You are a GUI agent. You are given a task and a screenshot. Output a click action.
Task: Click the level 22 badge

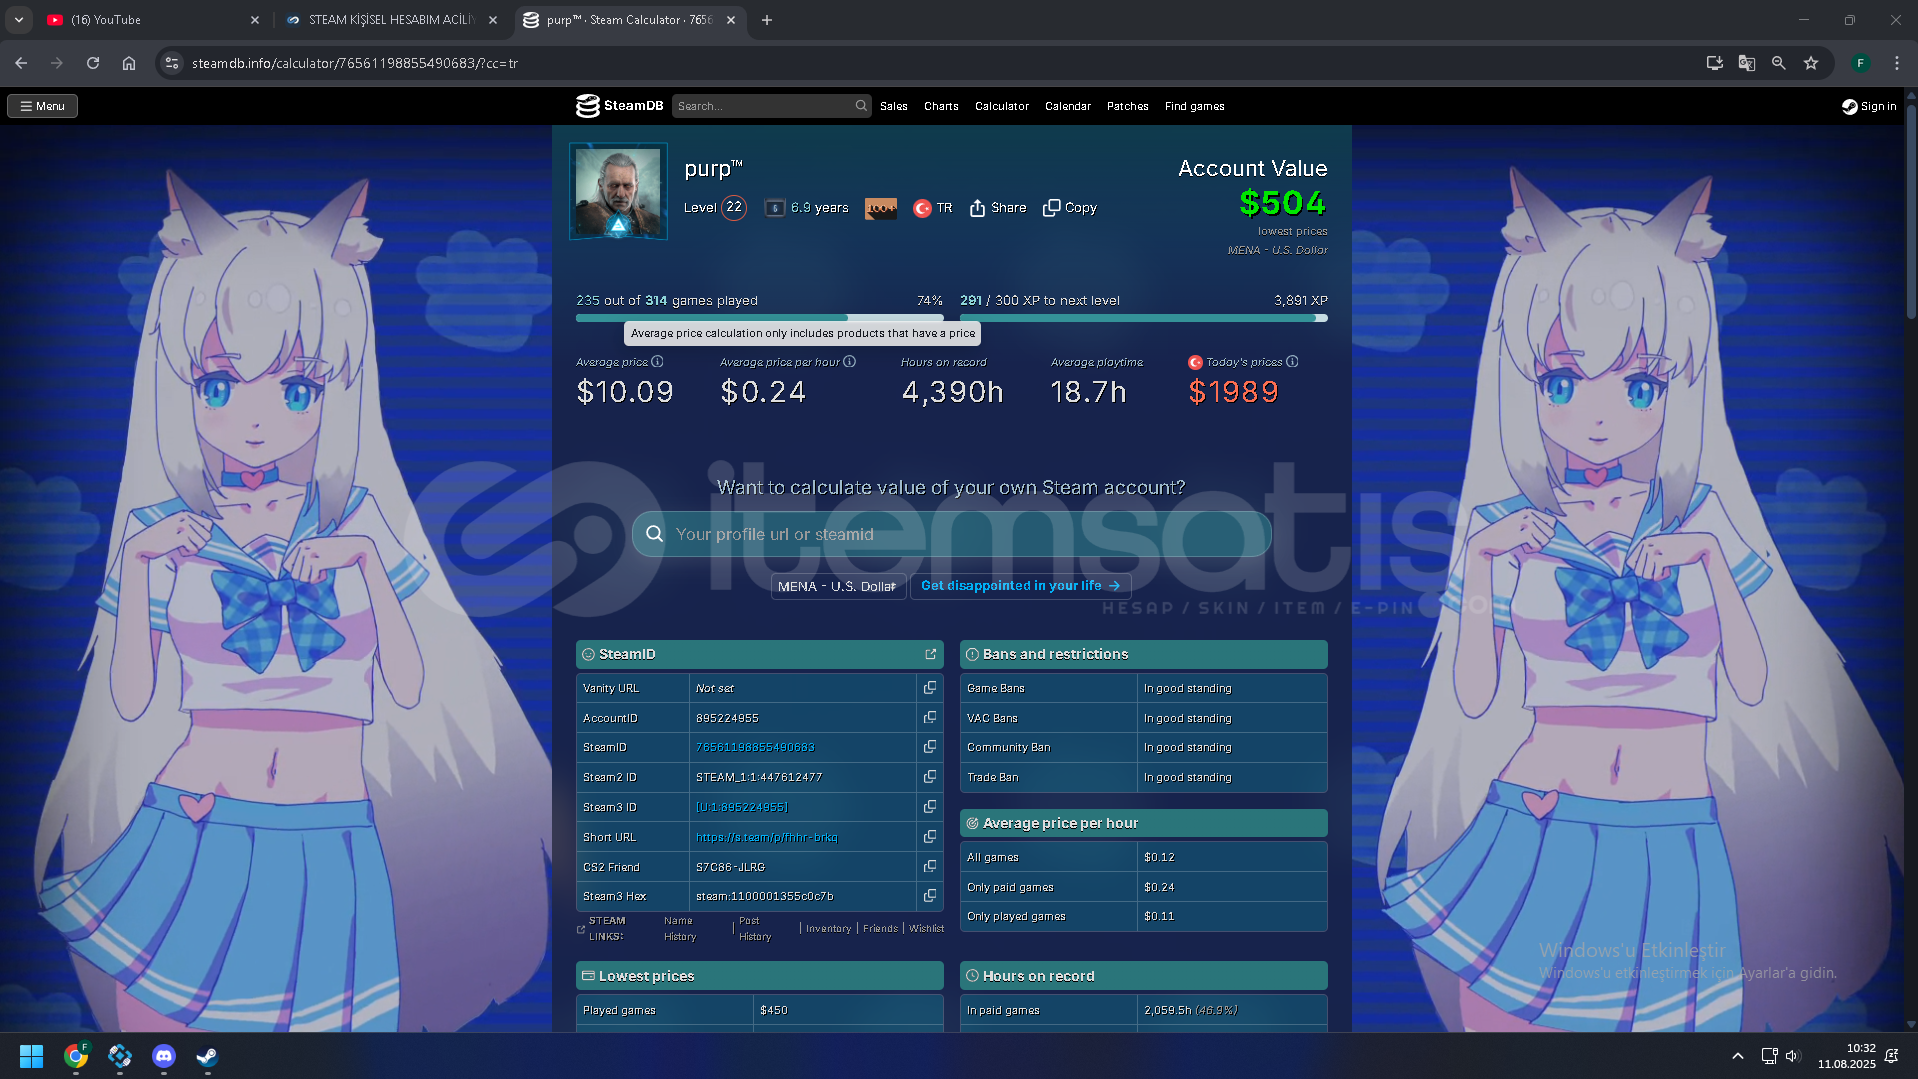734,208
